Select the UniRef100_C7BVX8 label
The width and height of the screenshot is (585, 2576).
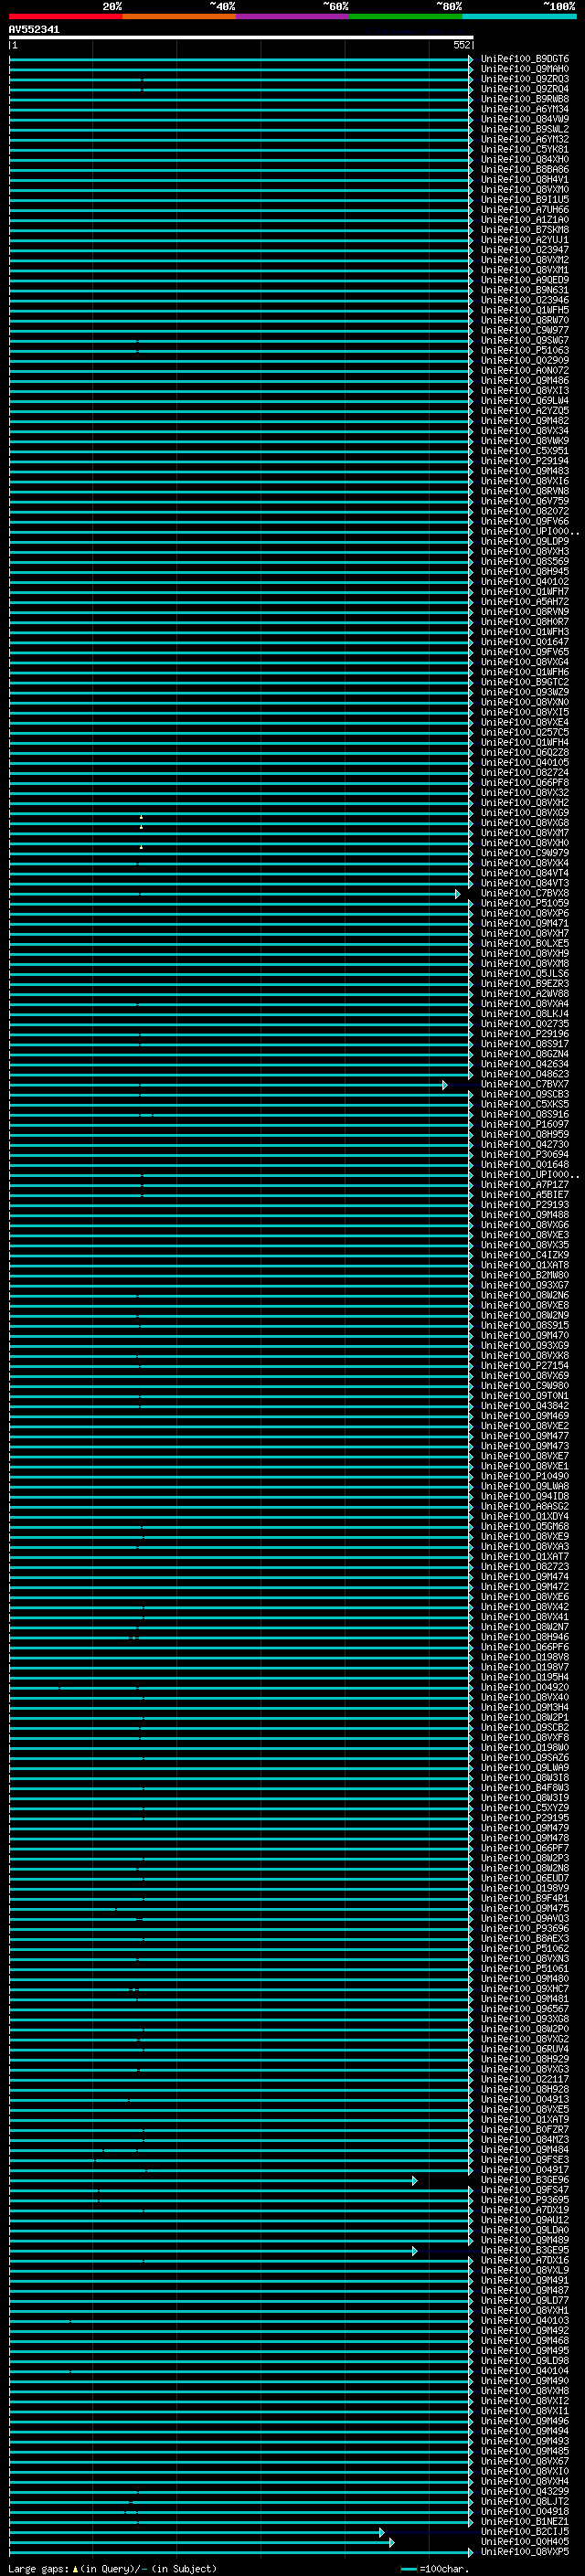click(525, 894)
